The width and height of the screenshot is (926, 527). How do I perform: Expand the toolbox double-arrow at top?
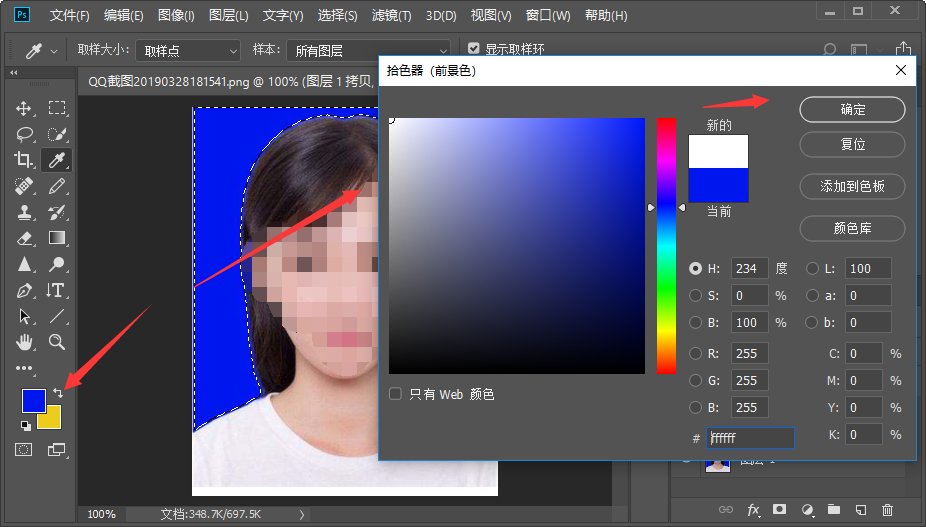(14, 72)
